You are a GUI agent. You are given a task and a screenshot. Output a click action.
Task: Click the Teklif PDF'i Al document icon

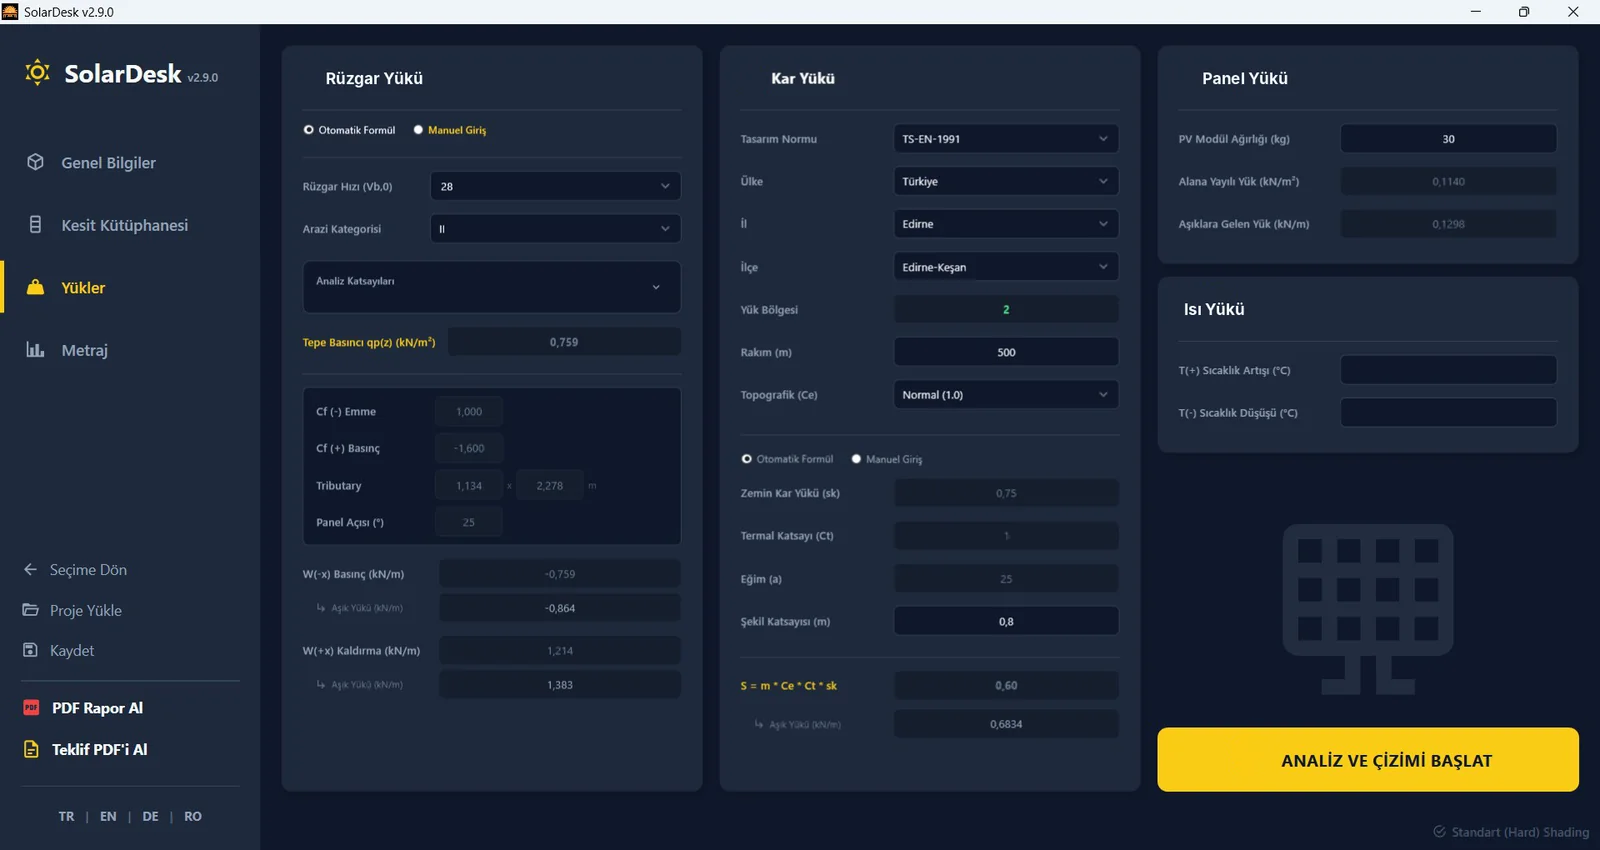(31, 749)
